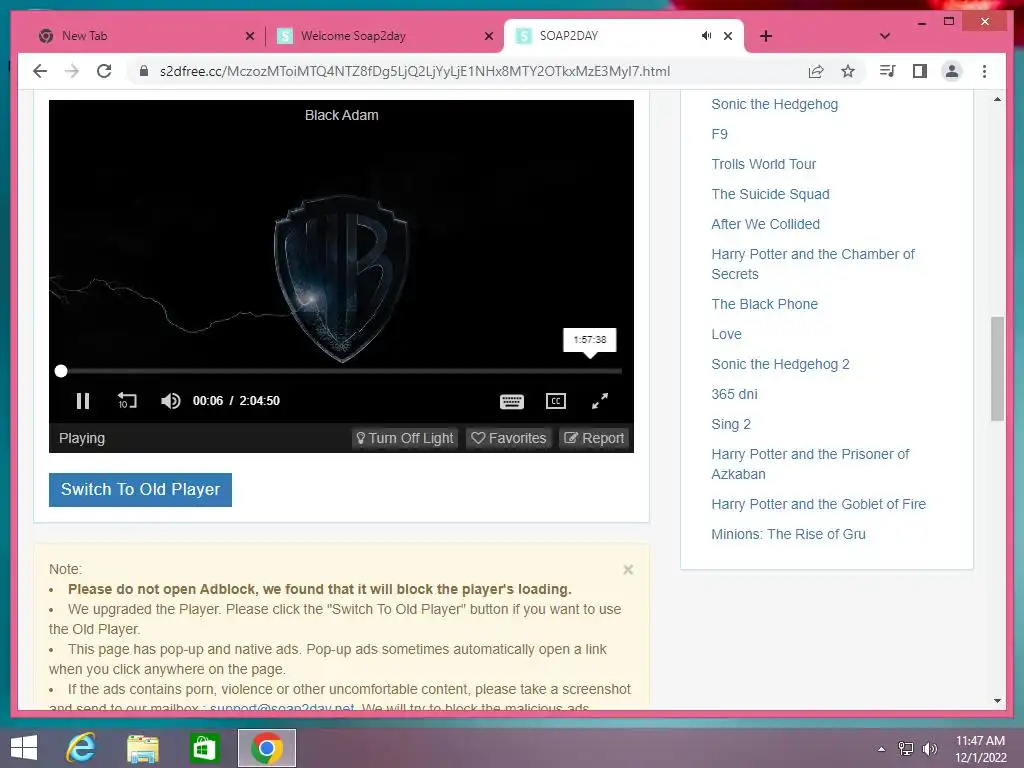
Task: Open the Windows Start button
Action: click(x=24, y=748)
